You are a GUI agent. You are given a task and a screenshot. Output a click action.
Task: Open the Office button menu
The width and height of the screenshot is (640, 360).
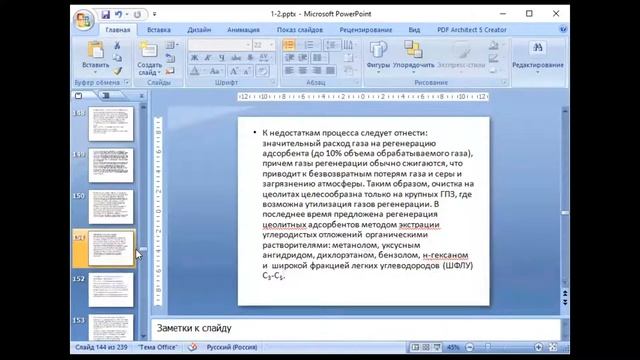(83, 19)
